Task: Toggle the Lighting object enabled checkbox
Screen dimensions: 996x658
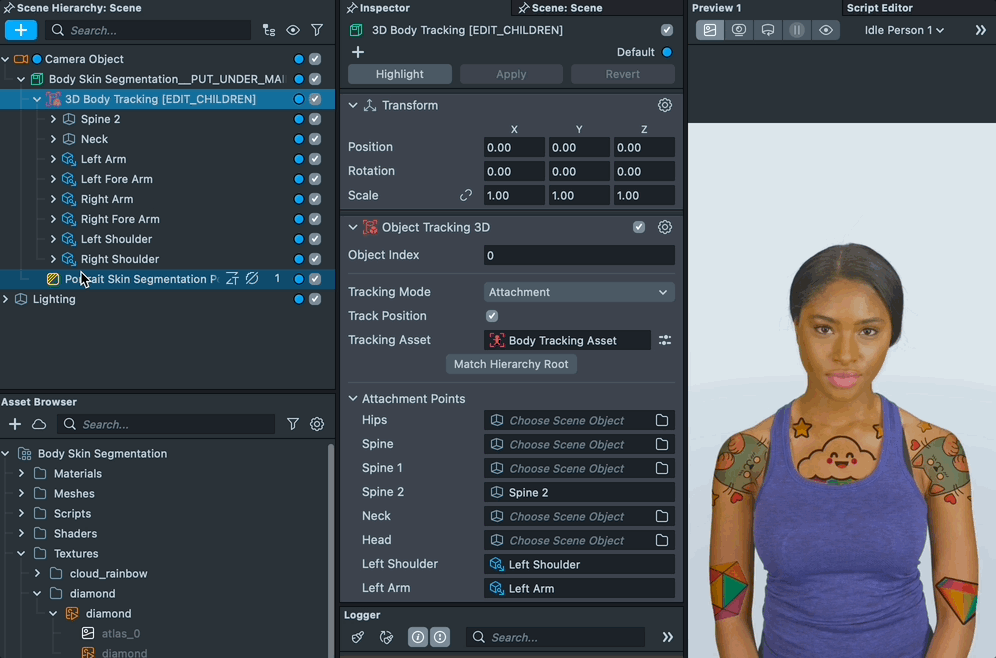Action: coord(315,299)
